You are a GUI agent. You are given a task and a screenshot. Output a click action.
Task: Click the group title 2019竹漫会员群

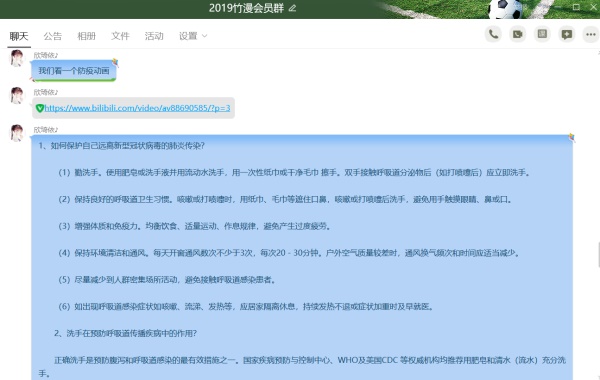246,8
